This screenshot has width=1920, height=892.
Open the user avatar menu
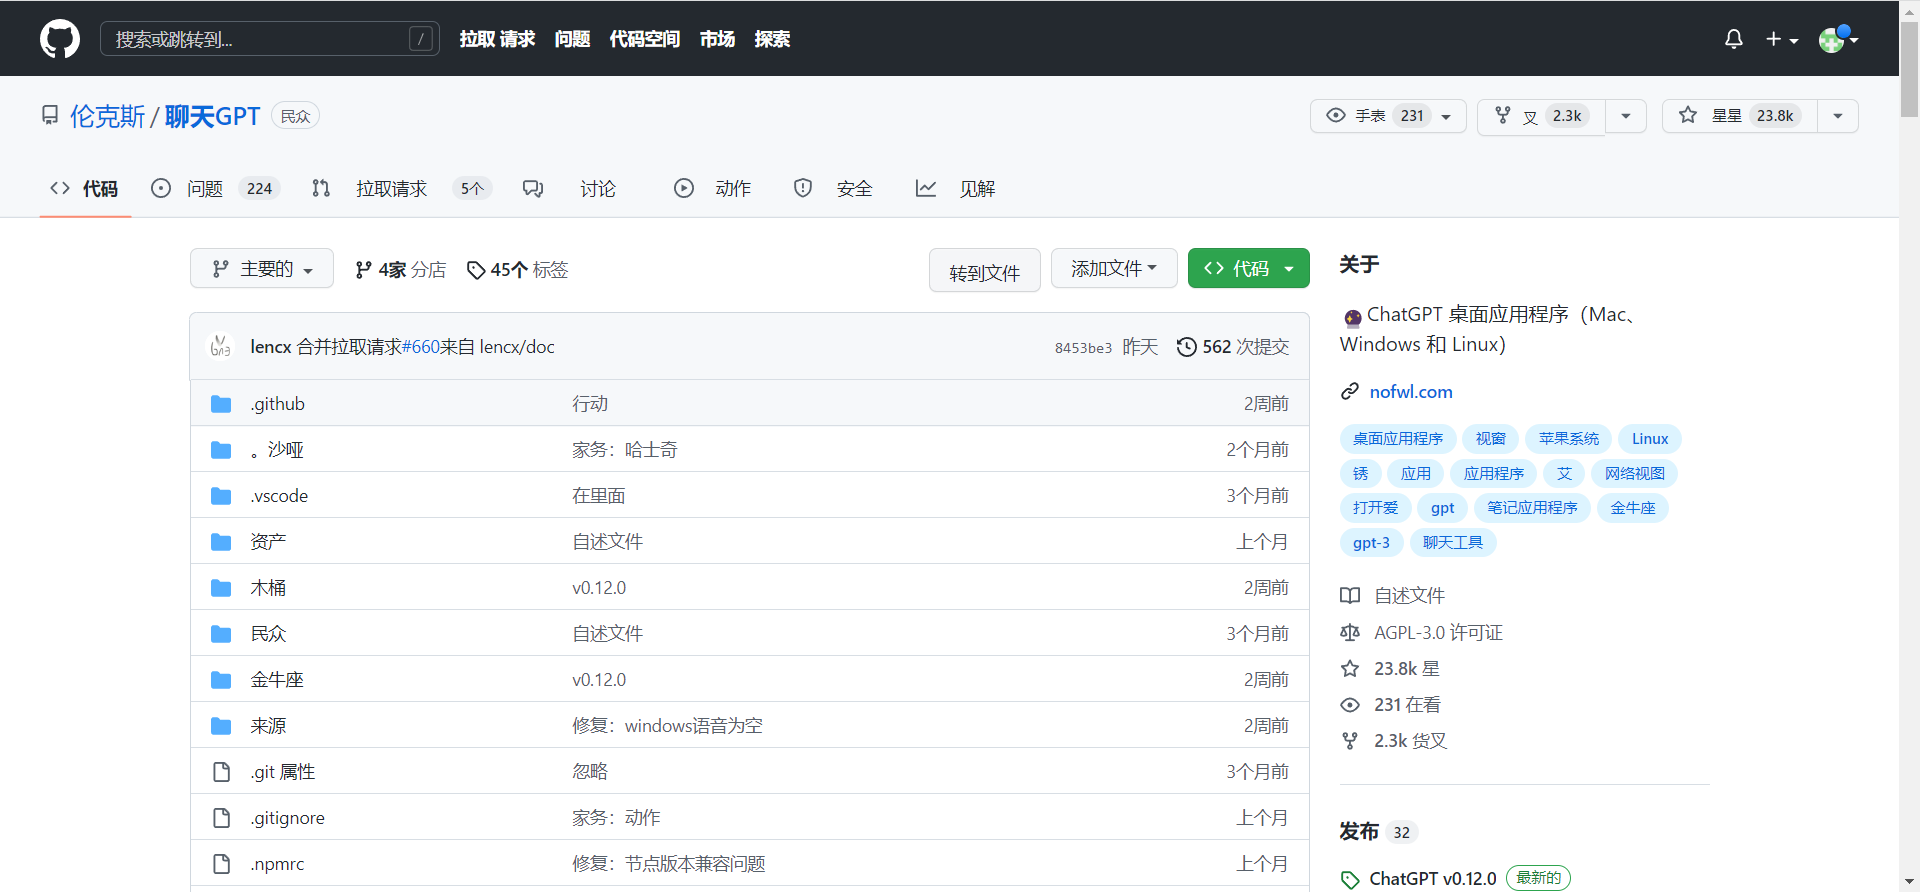(x=1838, y=39)
